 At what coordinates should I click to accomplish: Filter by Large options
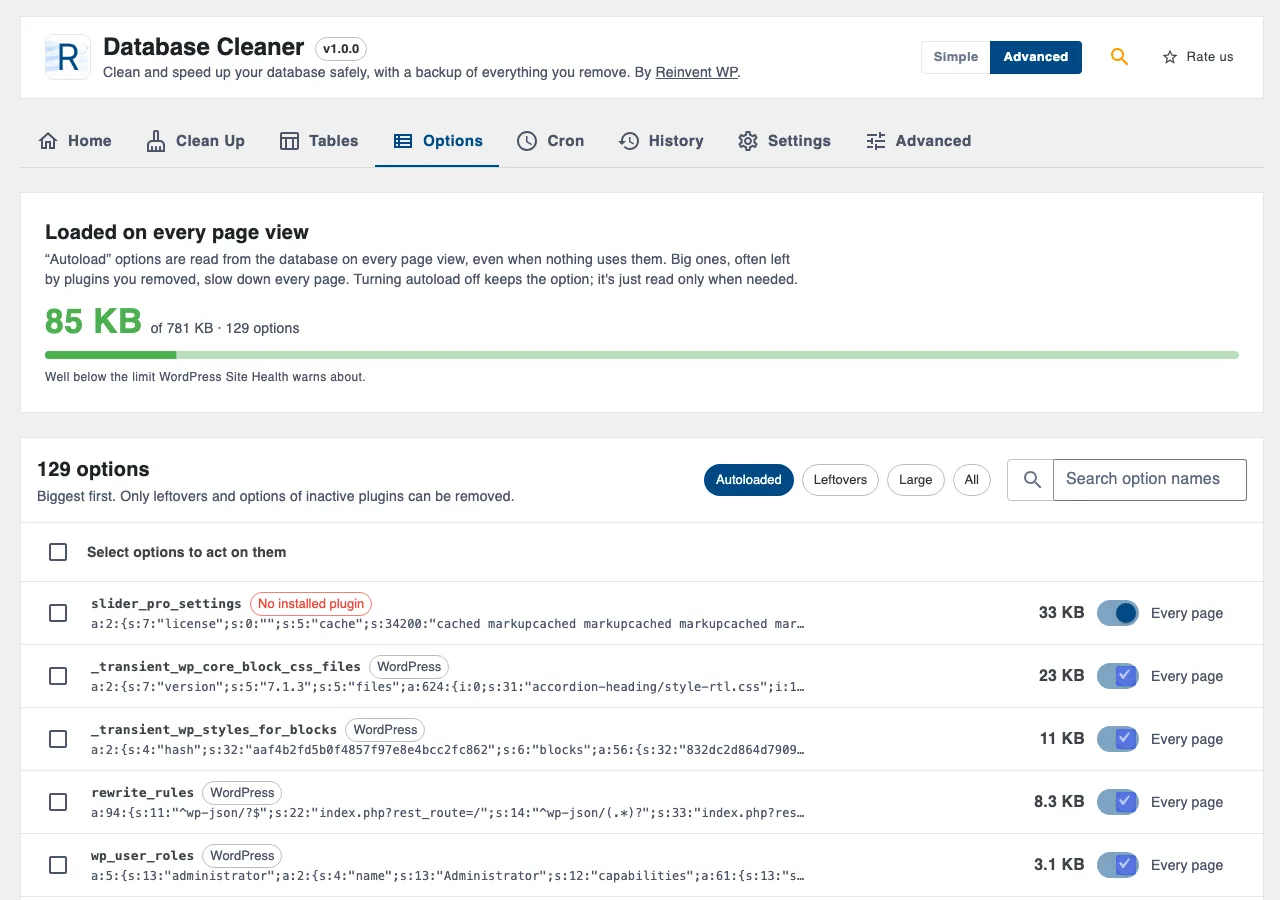(915, 480)
